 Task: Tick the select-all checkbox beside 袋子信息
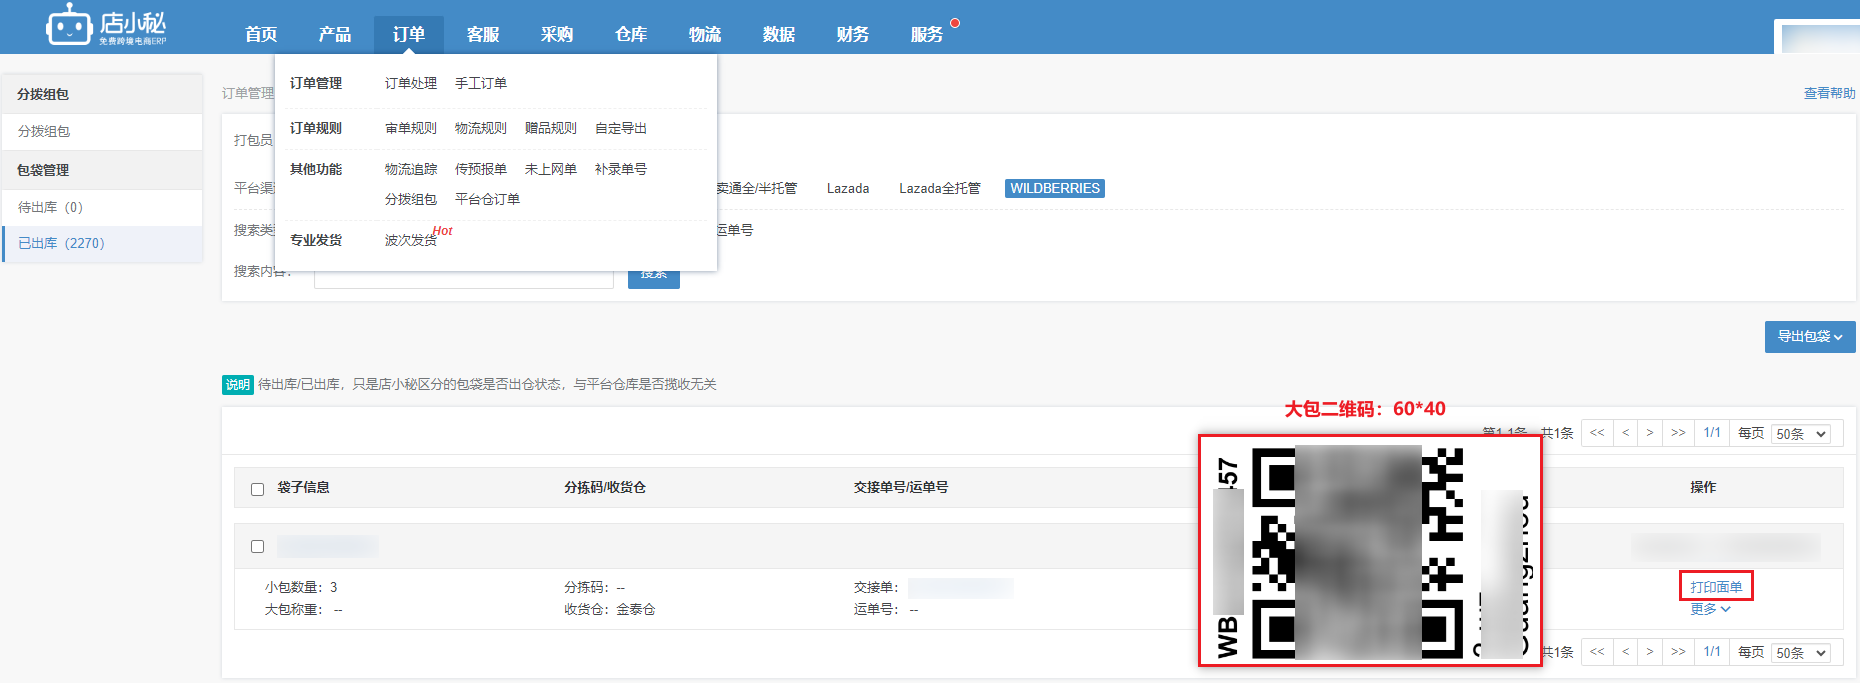pos(257,489)
